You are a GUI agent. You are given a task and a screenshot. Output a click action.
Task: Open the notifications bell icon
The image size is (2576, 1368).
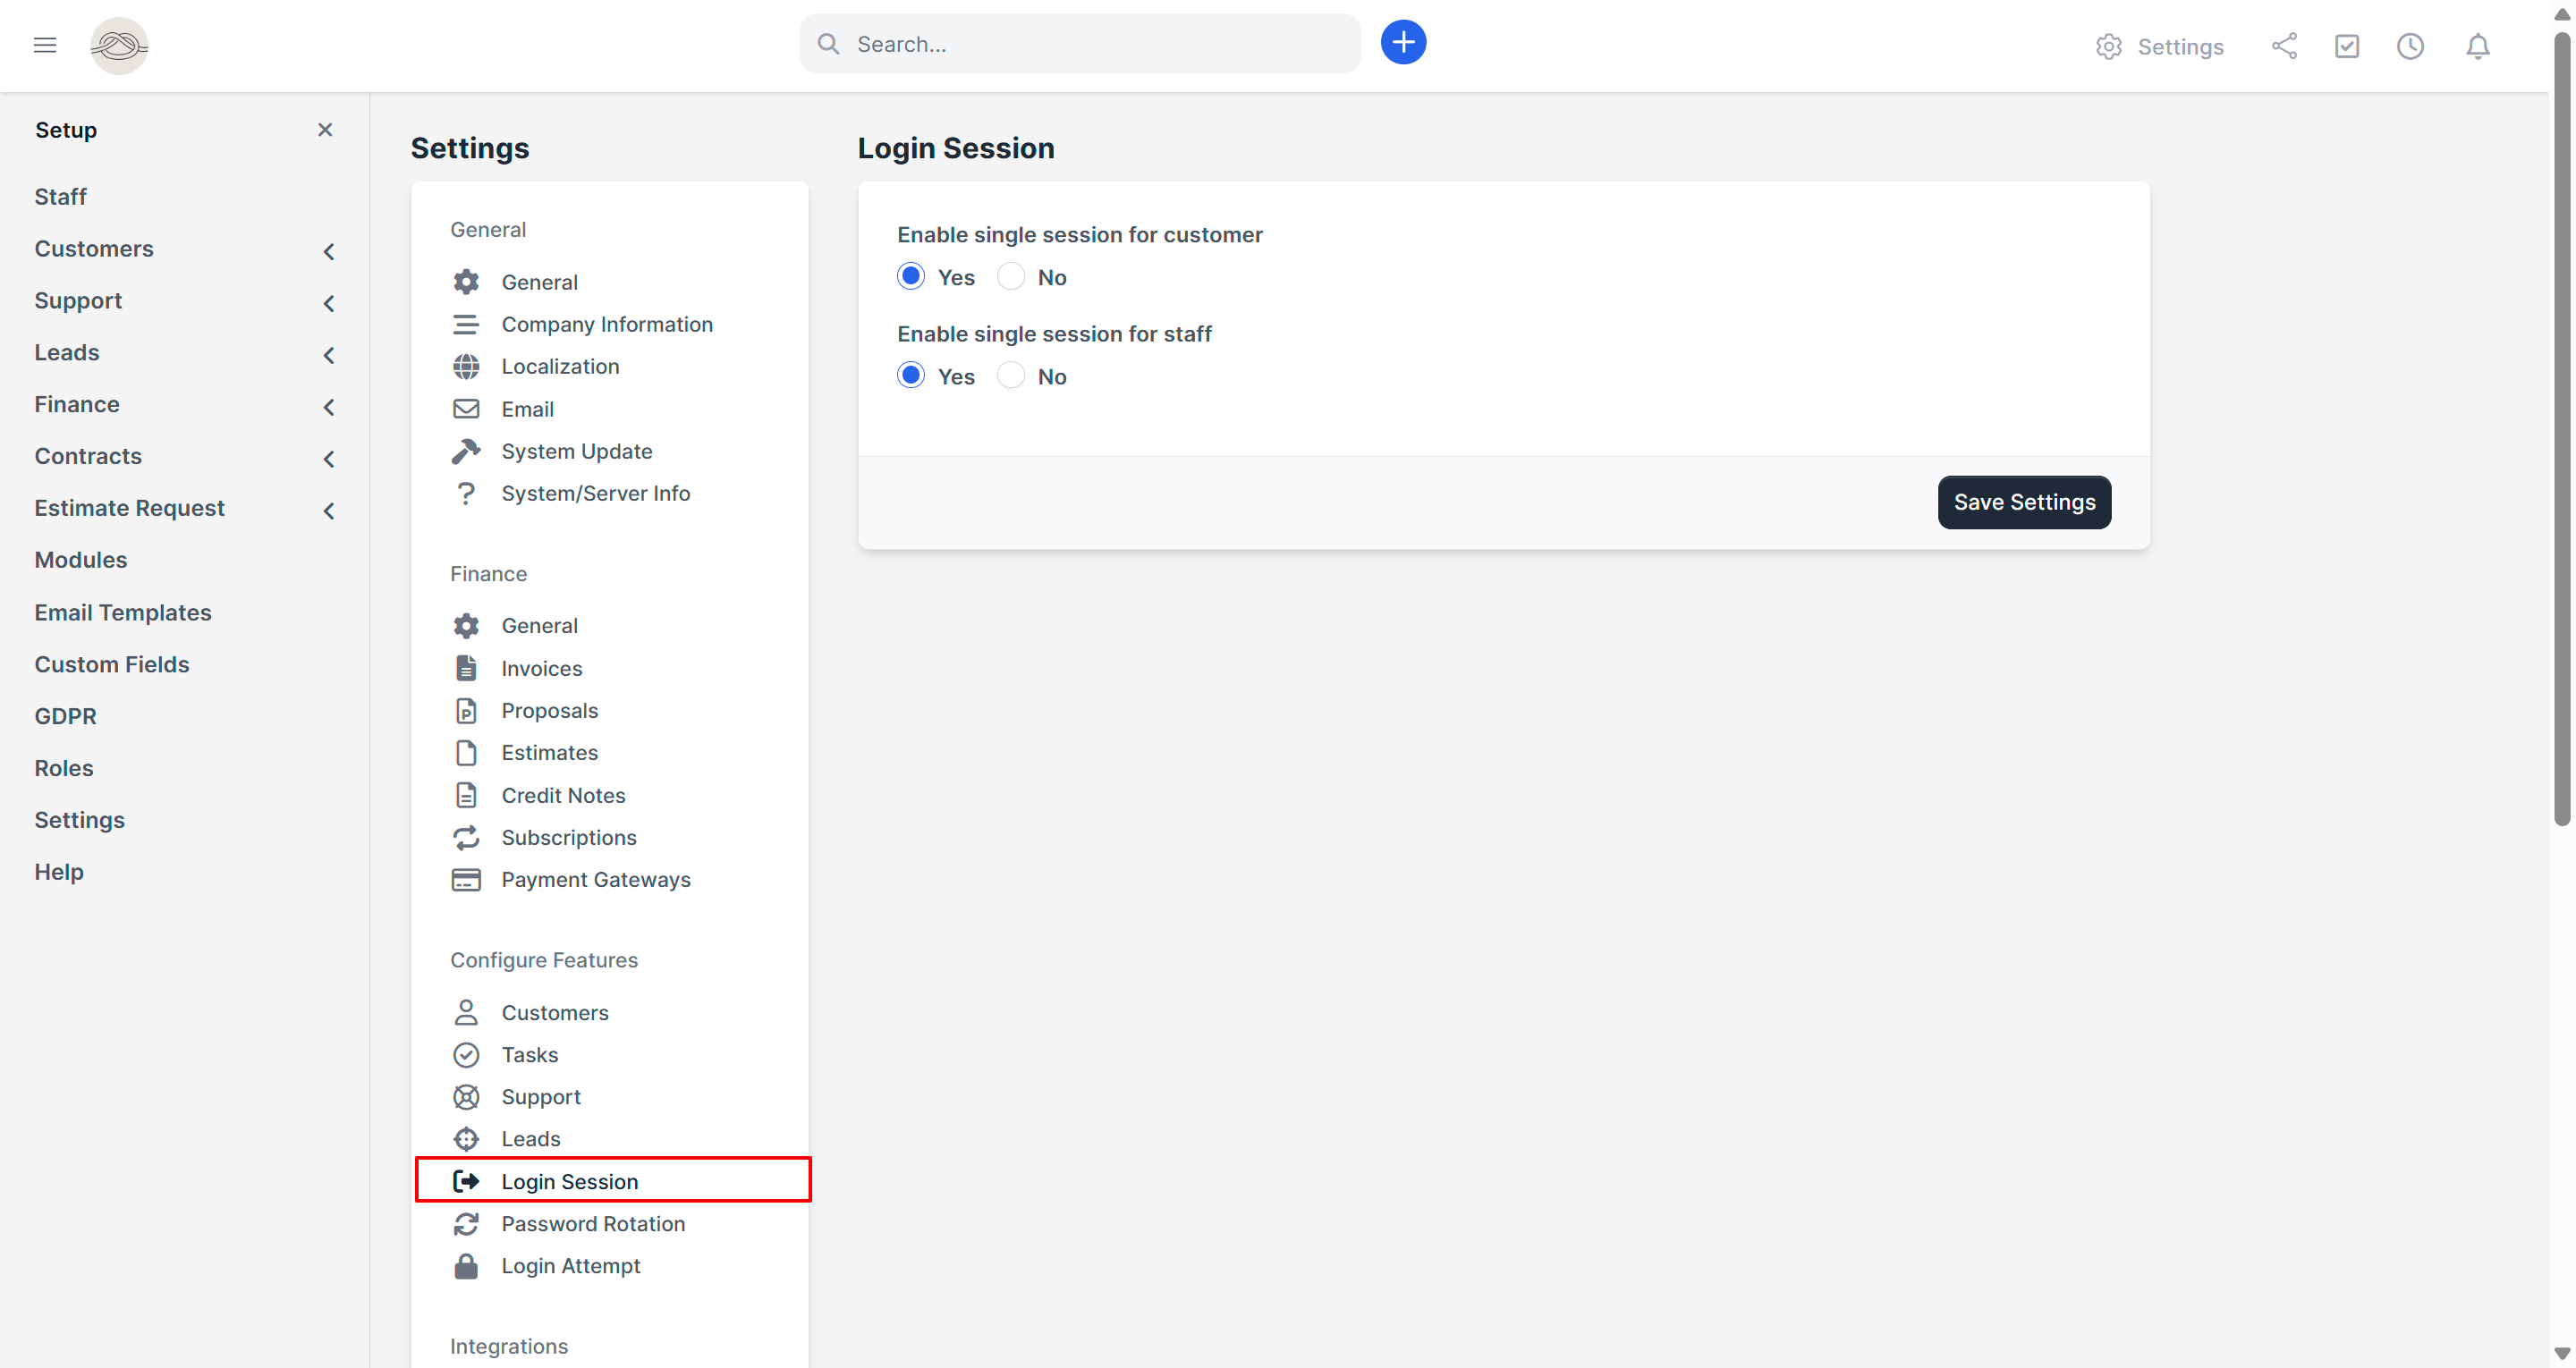point(2477,46)
